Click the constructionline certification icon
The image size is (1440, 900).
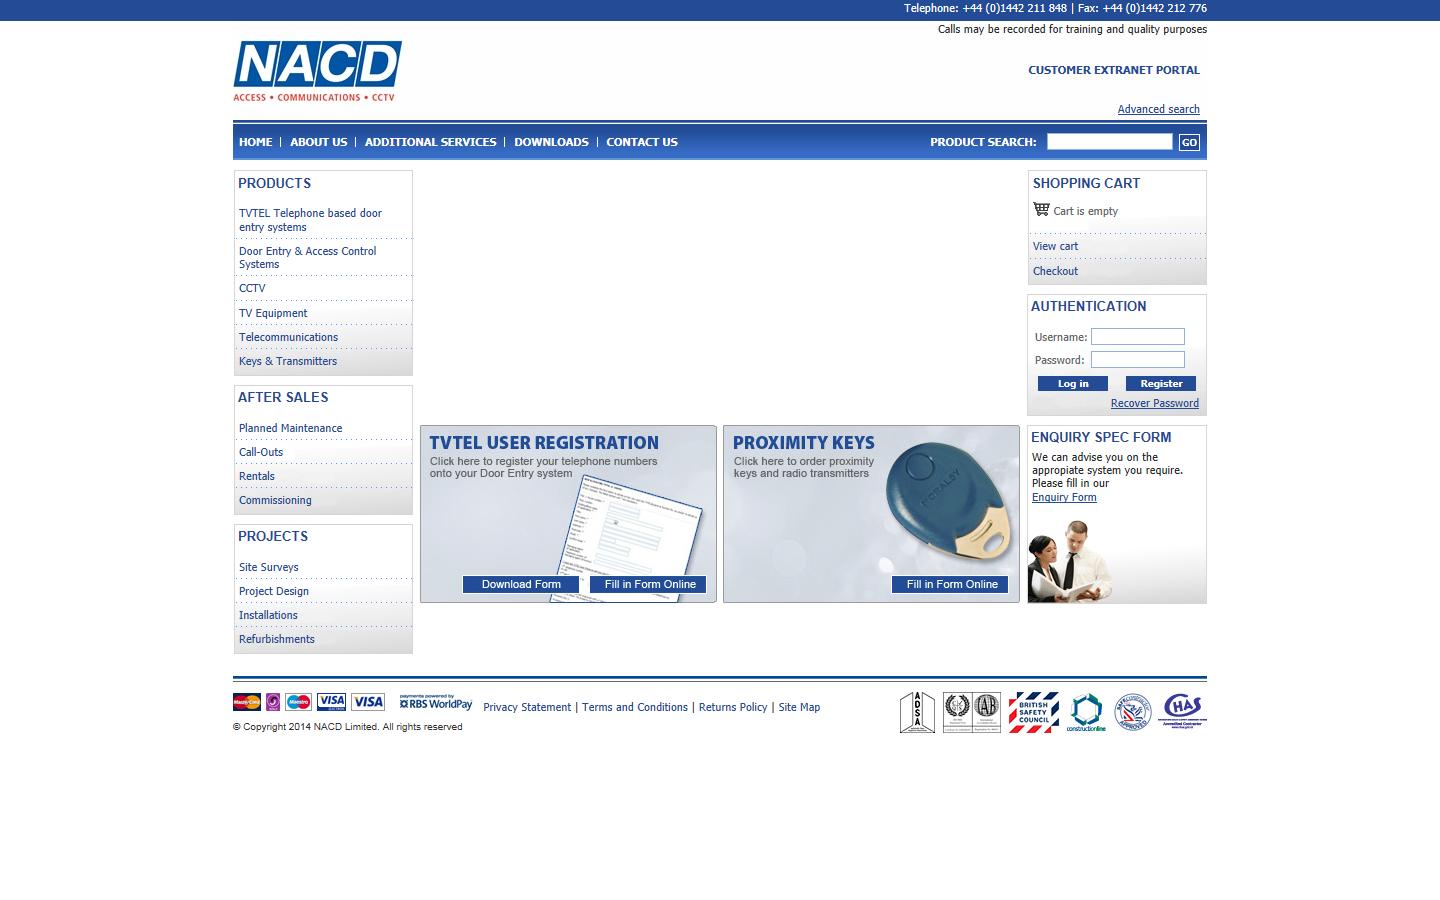point(1086,711)
